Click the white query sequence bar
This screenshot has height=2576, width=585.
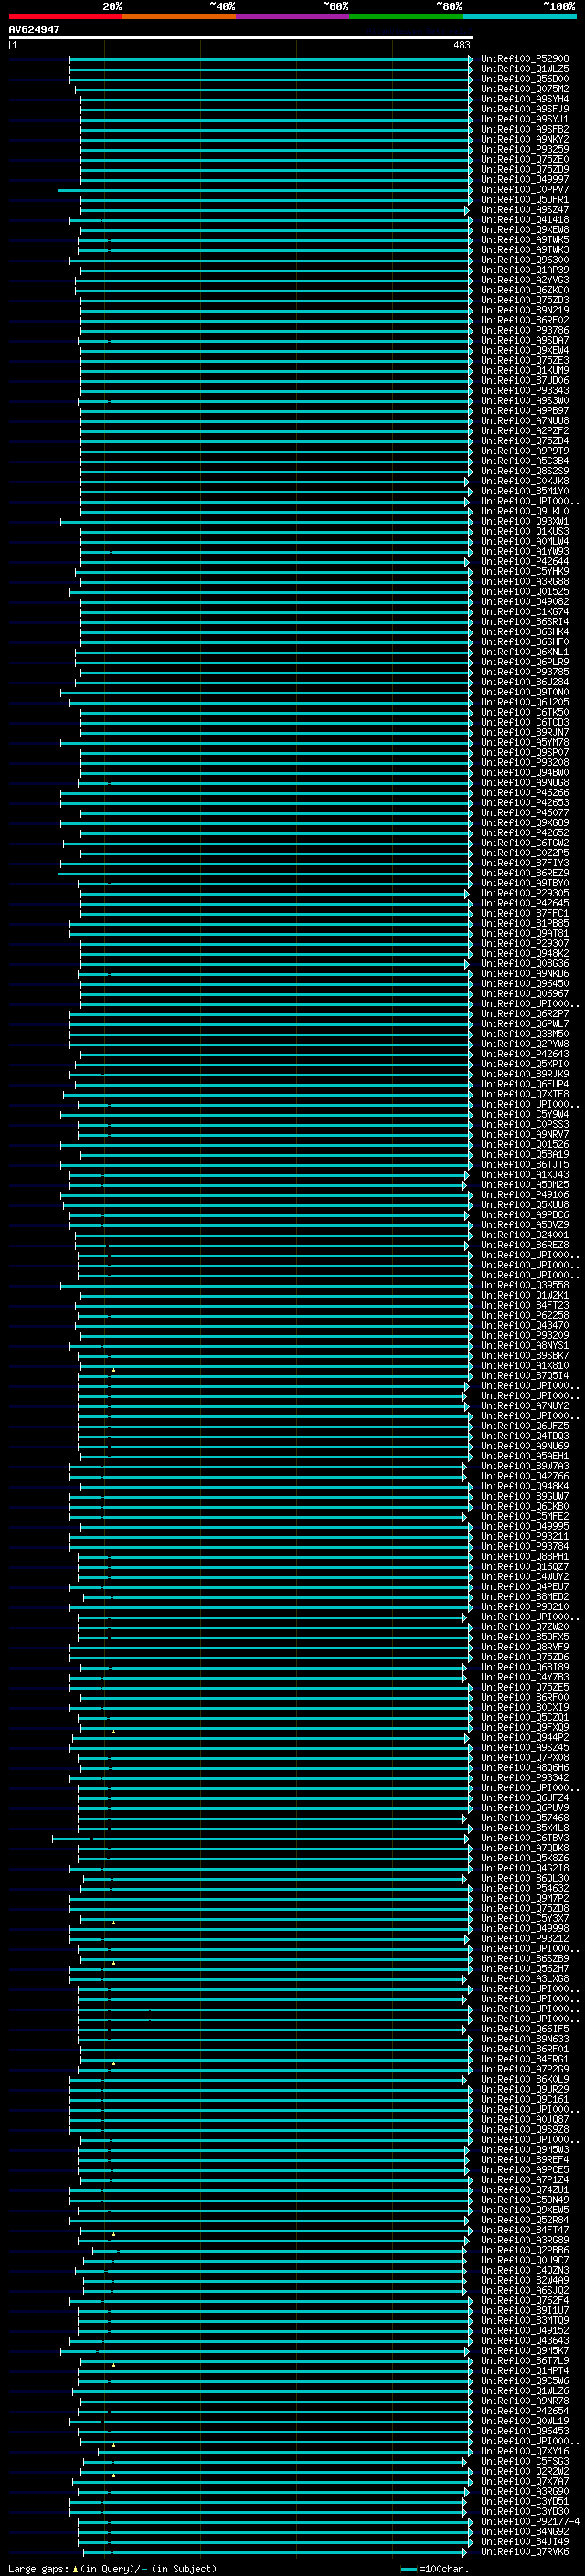(x=241, y=38)
